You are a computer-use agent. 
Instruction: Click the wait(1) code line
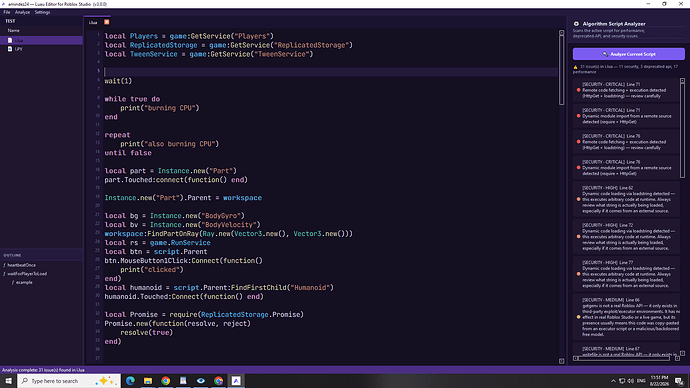click(x=118, y=81)
